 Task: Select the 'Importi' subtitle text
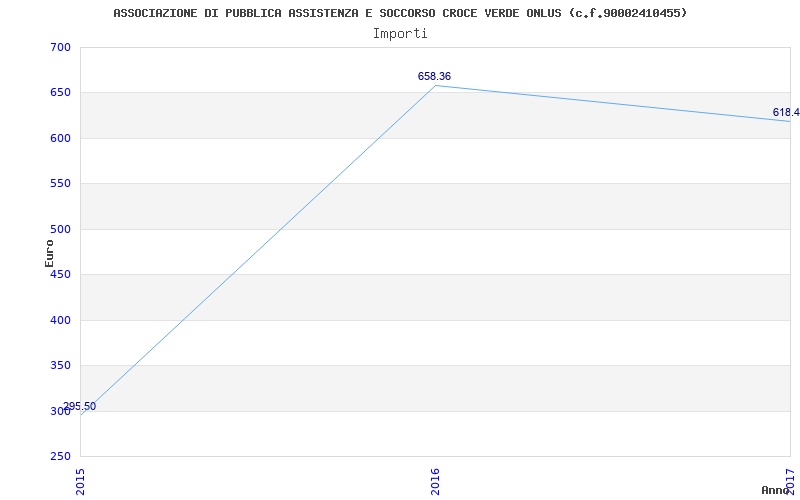pyautogui.click(x=400, y=34)
